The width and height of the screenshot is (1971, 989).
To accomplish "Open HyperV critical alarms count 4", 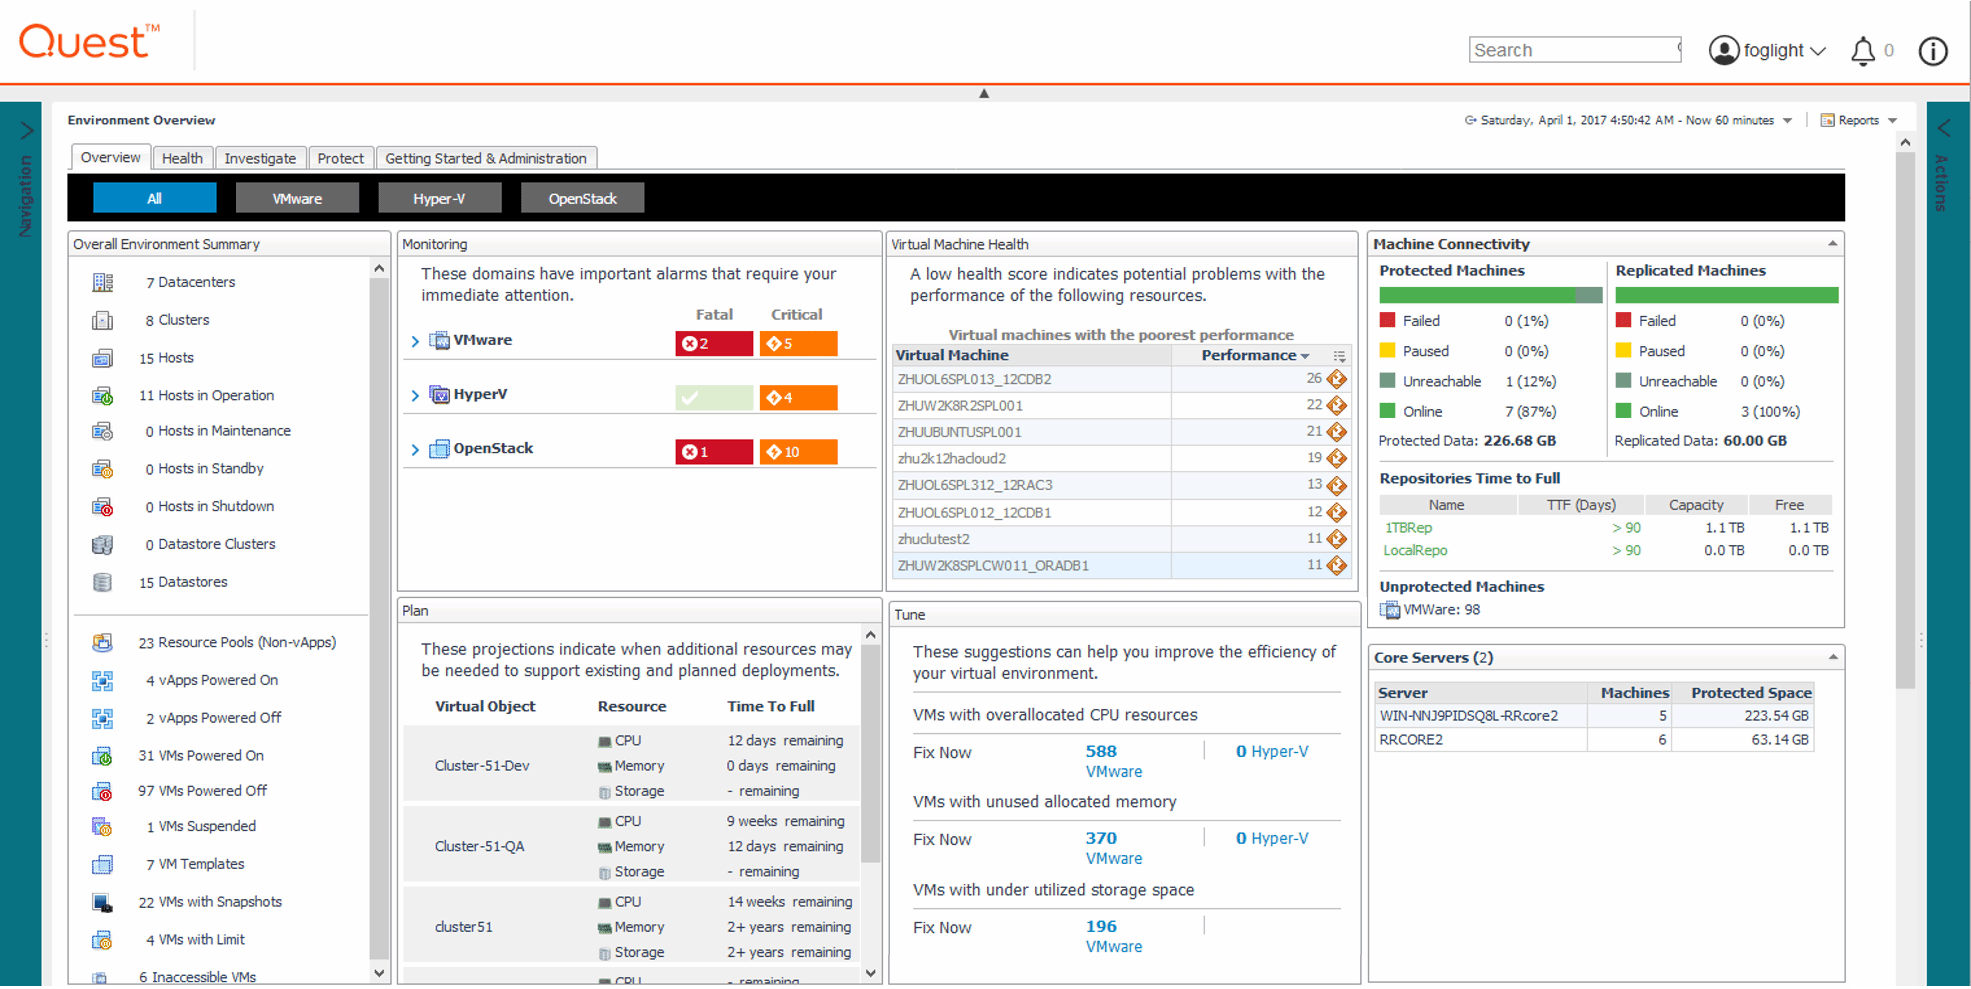I will (x=798, y=398).
